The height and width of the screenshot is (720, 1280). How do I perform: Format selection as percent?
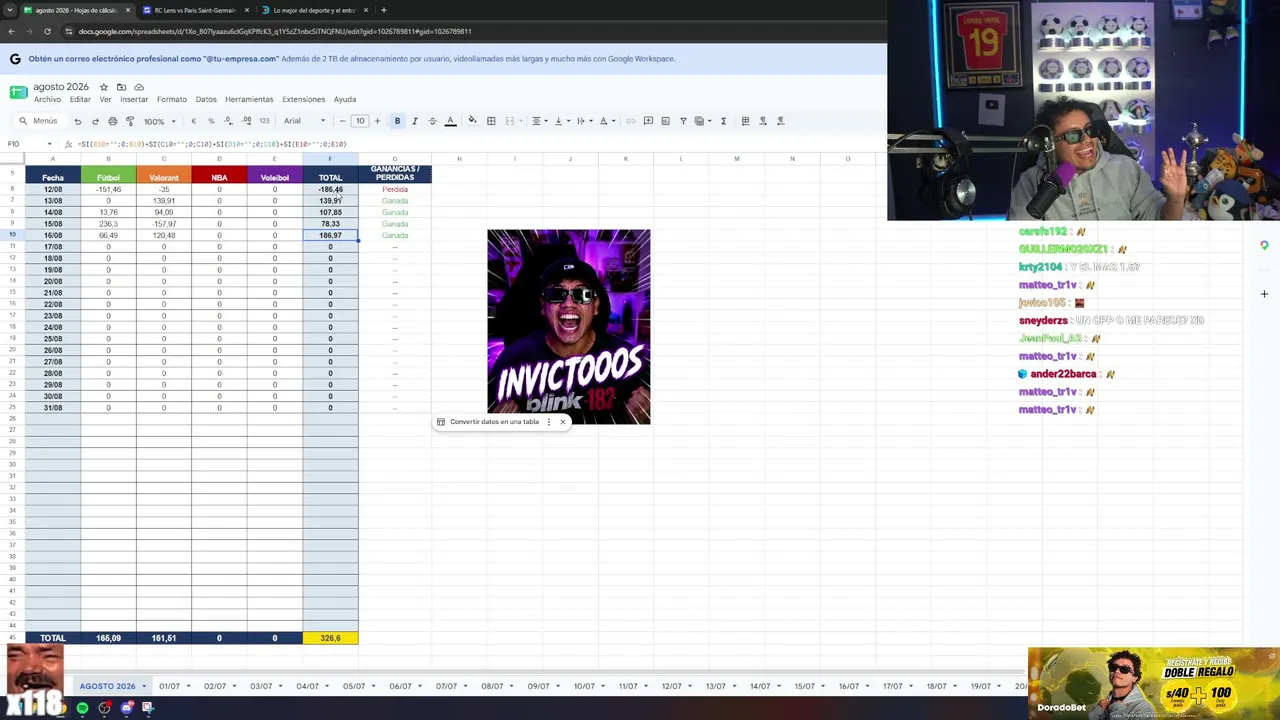coord(211,121)
